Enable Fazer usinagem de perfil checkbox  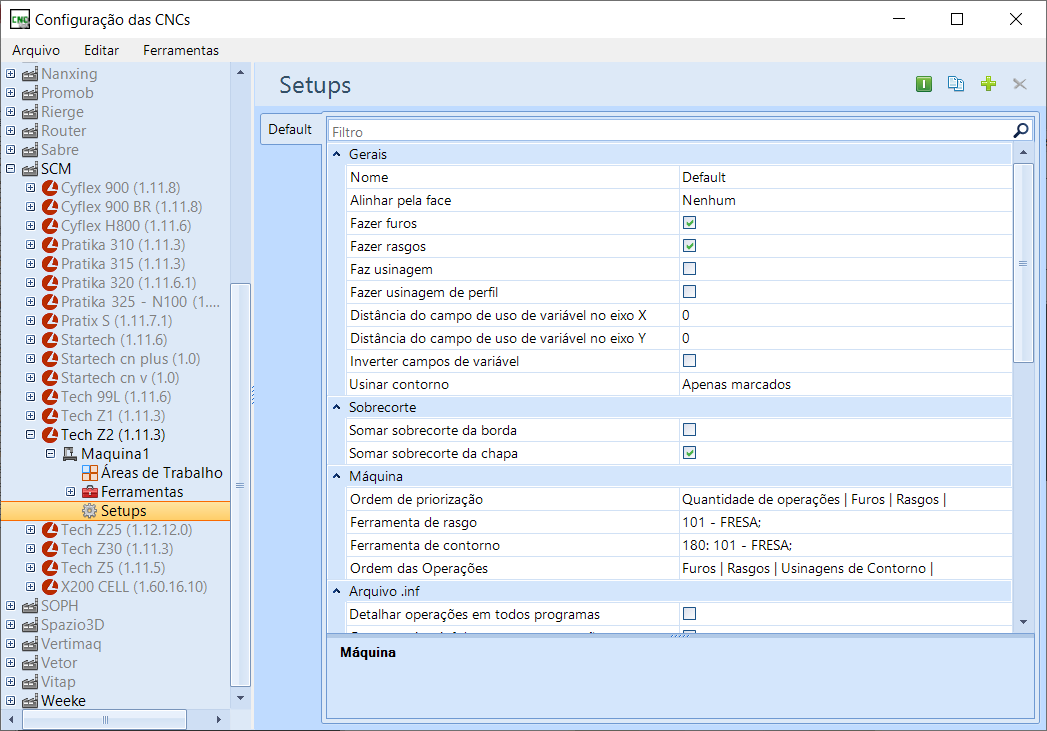pos(690,292)
